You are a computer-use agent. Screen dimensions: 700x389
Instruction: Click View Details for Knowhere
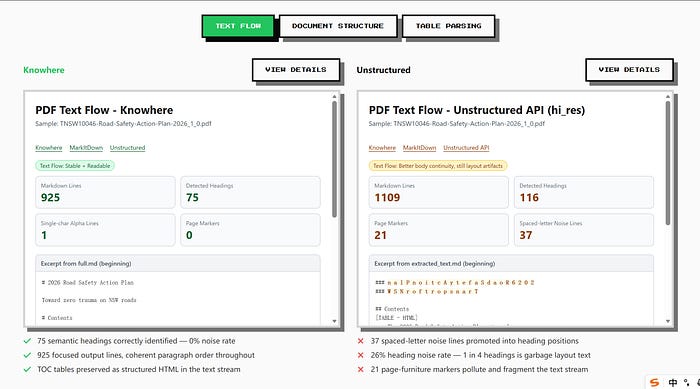click(296, 70)
